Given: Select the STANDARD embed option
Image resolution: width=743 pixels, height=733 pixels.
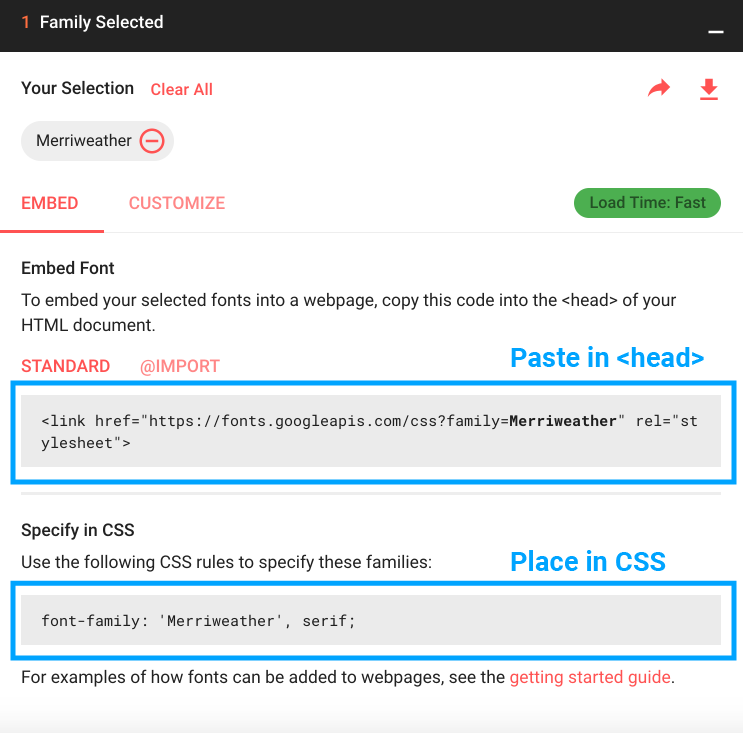Looking at the screenshot, I should click(65, 366).
